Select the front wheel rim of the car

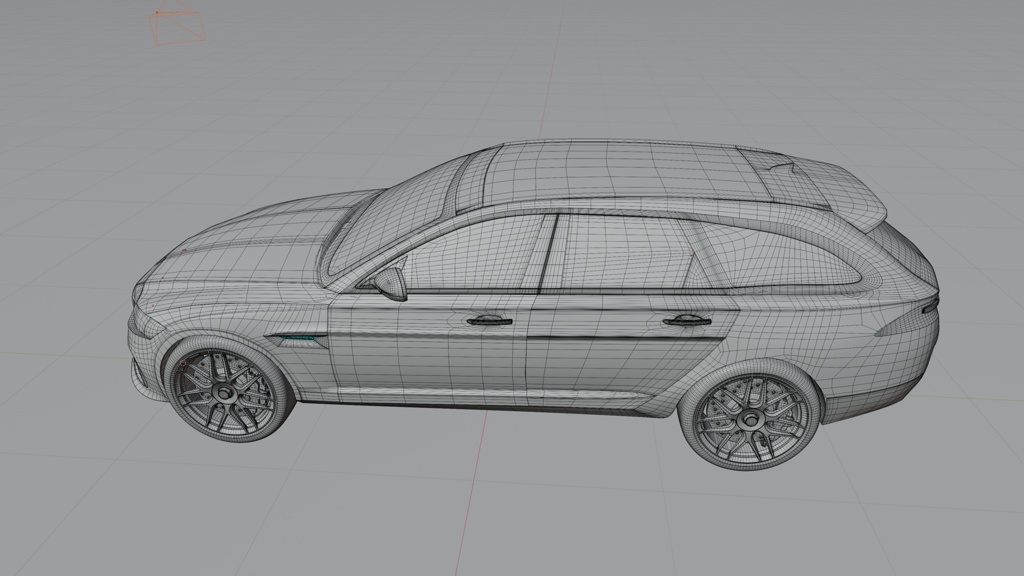tap(224, 392)
